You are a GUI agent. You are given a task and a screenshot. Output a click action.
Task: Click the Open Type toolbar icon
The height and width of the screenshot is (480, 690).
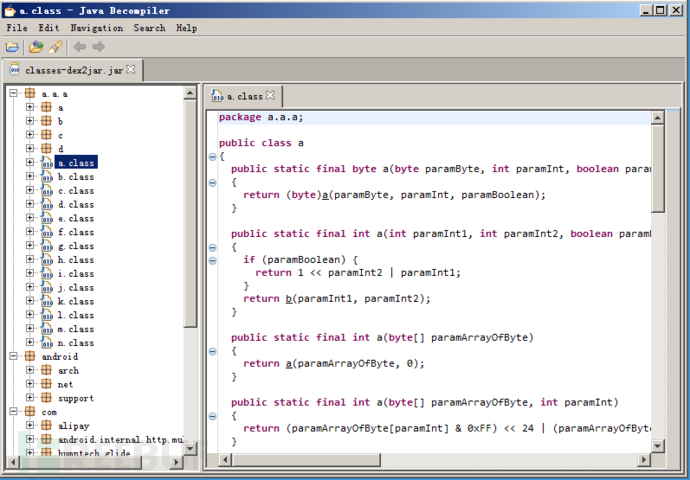click(36, 47)
